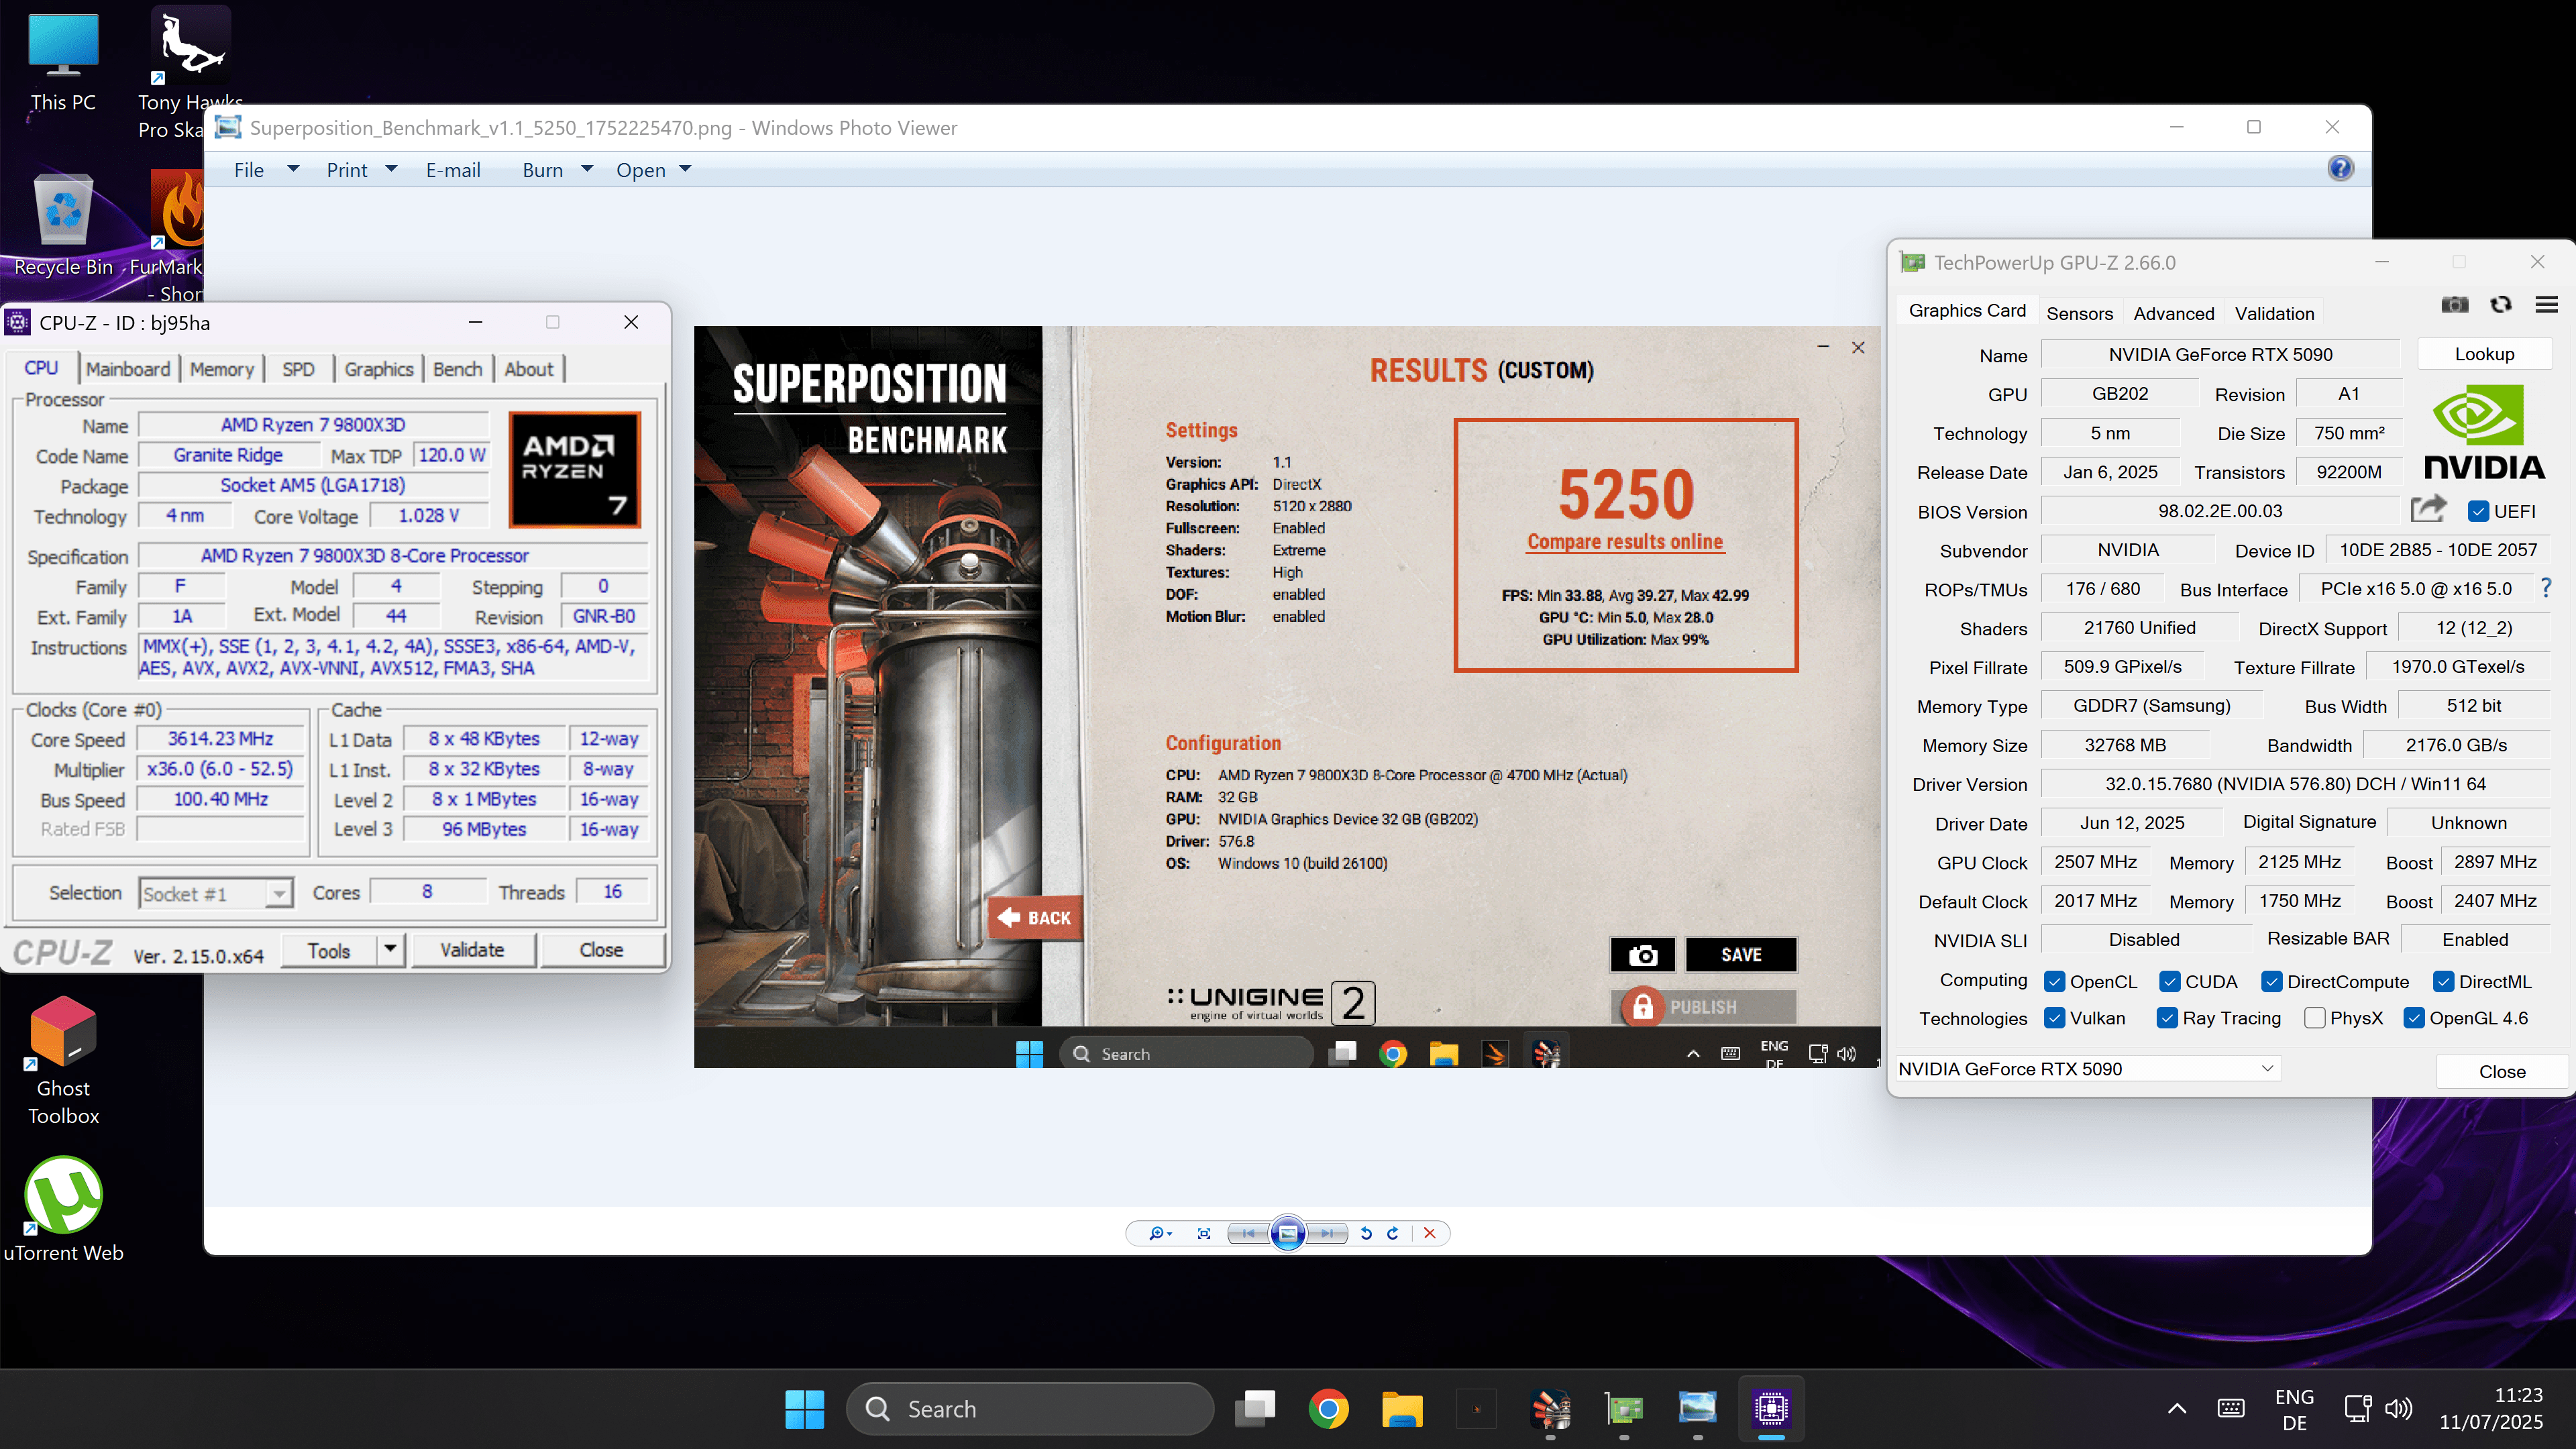
Task: Click the fit-to-window actual size icon
Action: 1204,1233
